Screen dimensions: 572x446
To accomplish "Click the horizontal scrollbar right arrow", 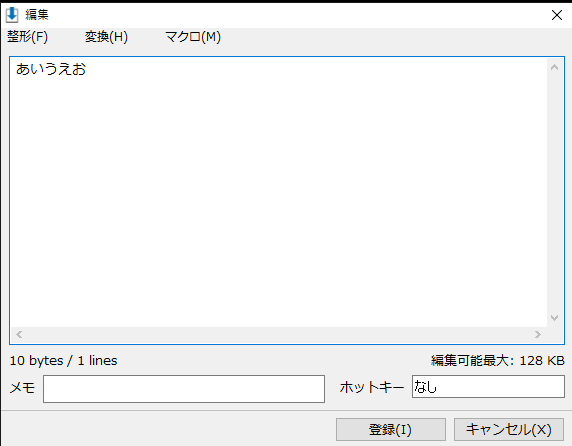I will 538,334.
